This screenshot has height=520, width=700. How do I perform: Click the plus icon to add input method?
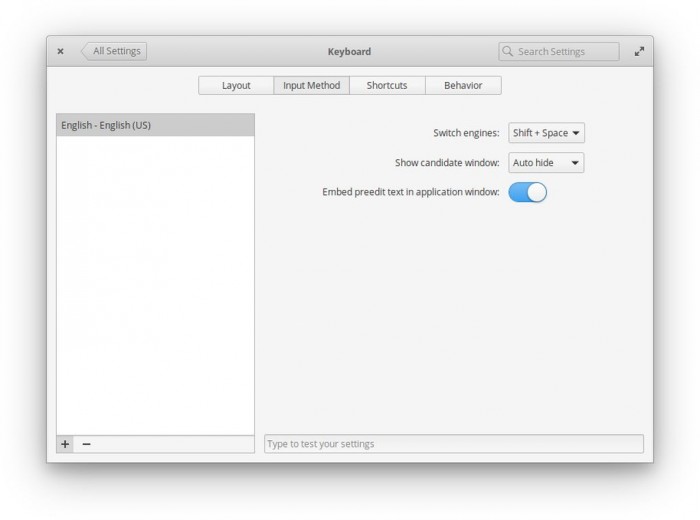(65, 444)
